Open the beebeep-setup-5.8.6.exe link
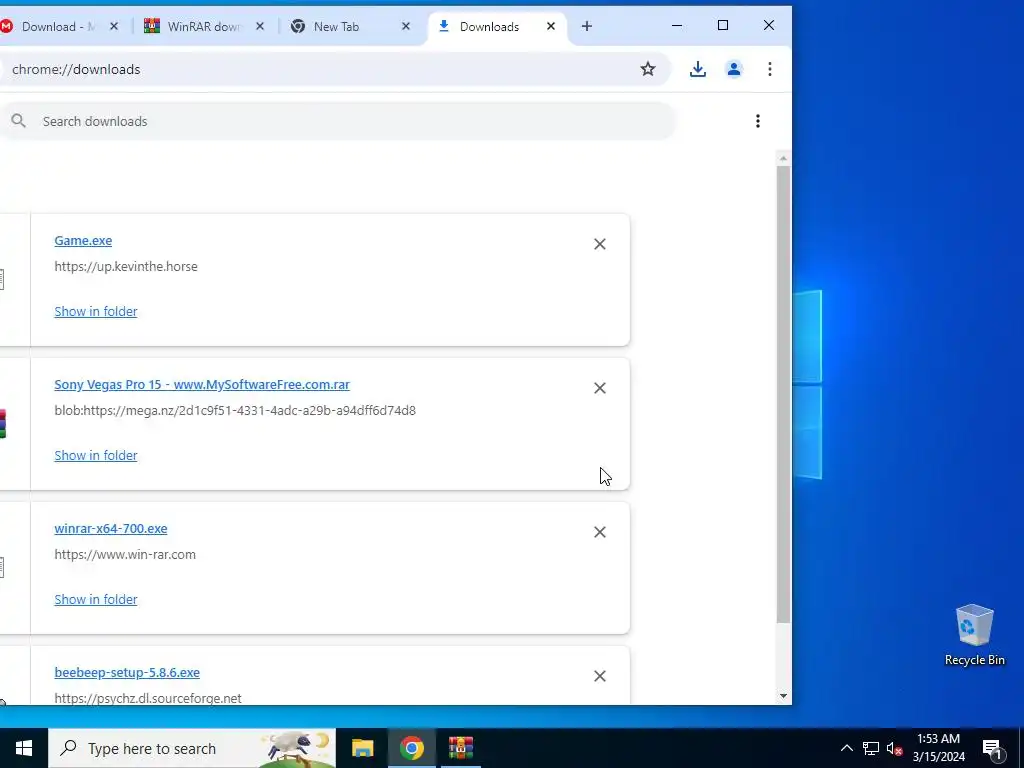This screenshot has height=768, width=1024. pyautogui.click(x=127, y=673)
